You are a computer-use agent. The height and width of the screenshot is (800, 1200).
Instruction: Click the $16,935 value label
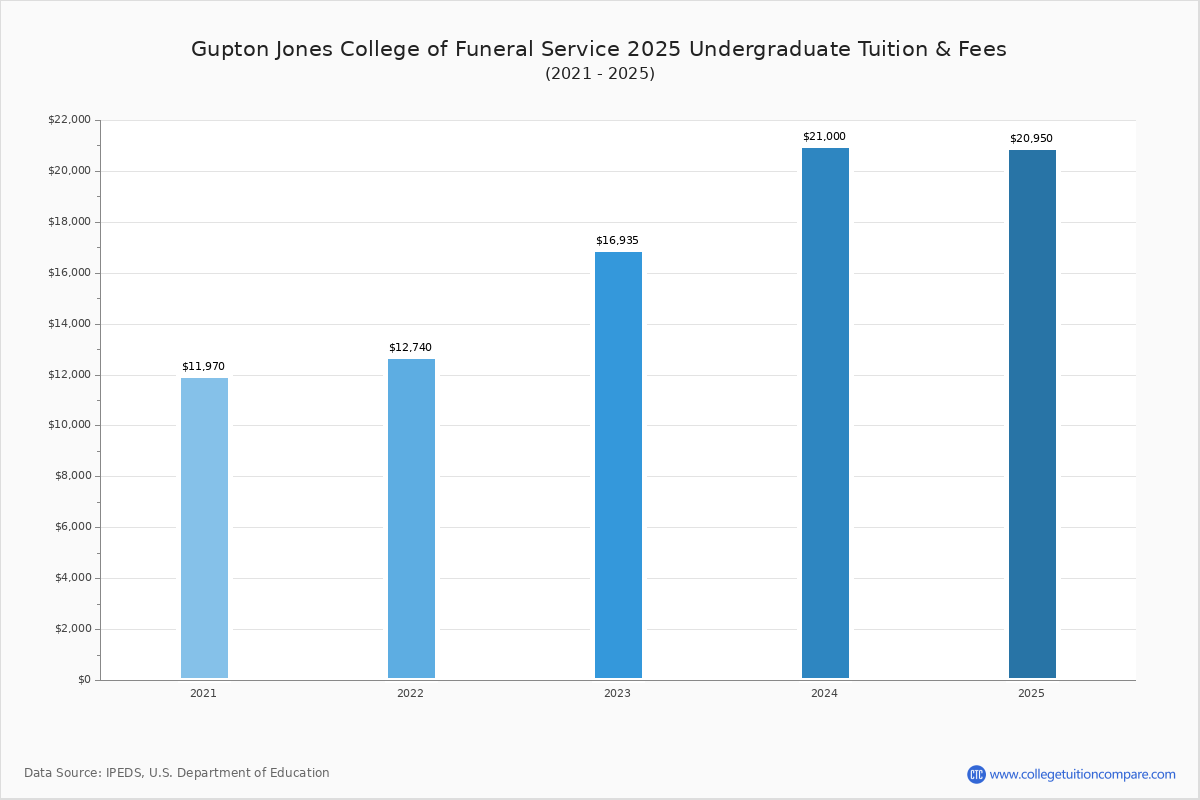[x=617, y=240]
